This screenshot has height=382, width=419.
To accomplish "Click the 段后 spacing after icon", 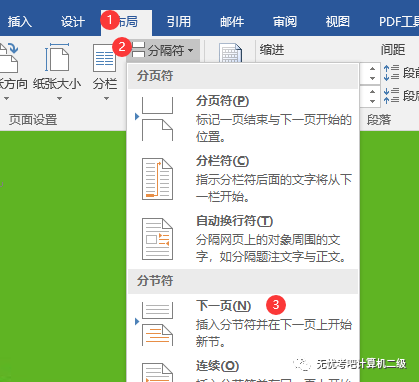I will [391, 95].
